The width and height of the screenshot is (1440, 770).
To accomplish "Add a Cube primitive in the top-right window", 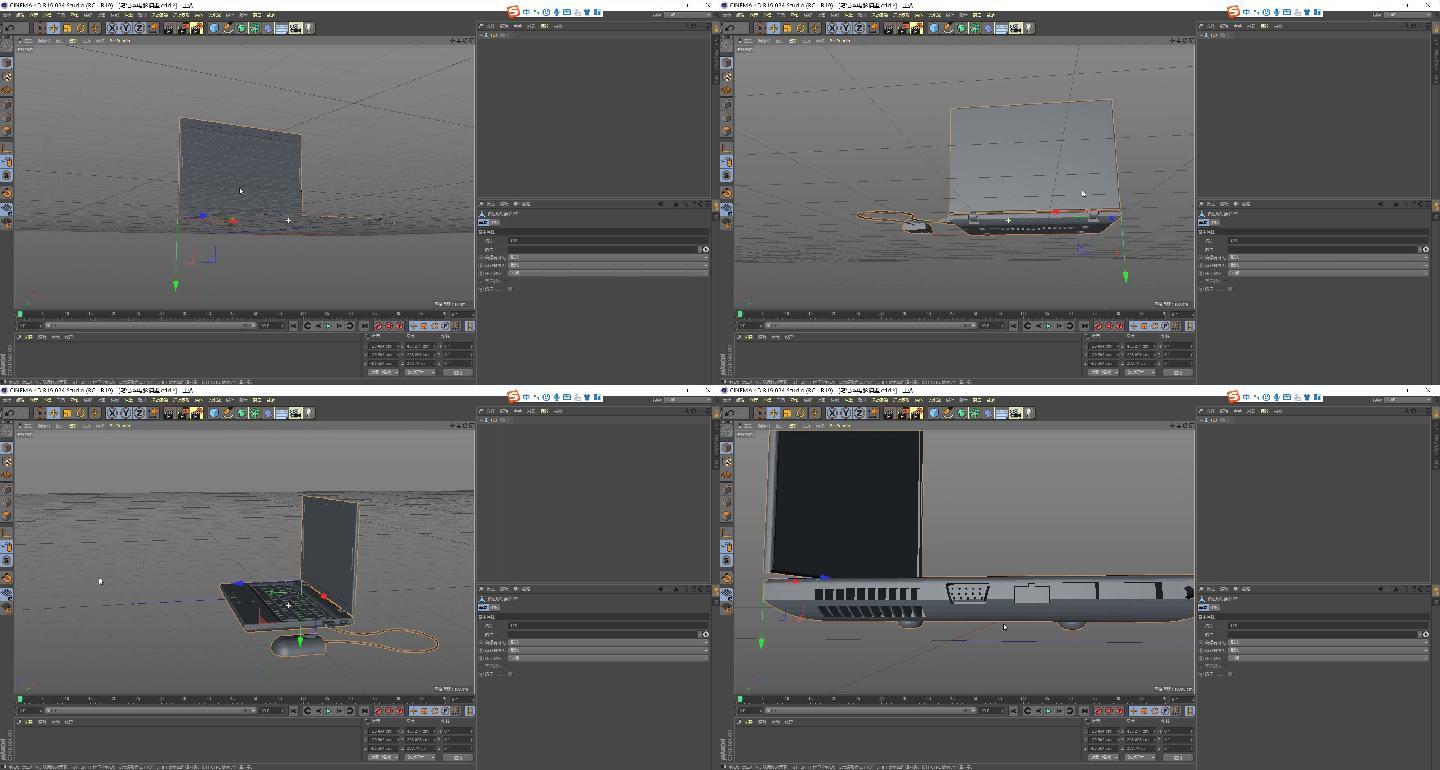I will [933, 28].
